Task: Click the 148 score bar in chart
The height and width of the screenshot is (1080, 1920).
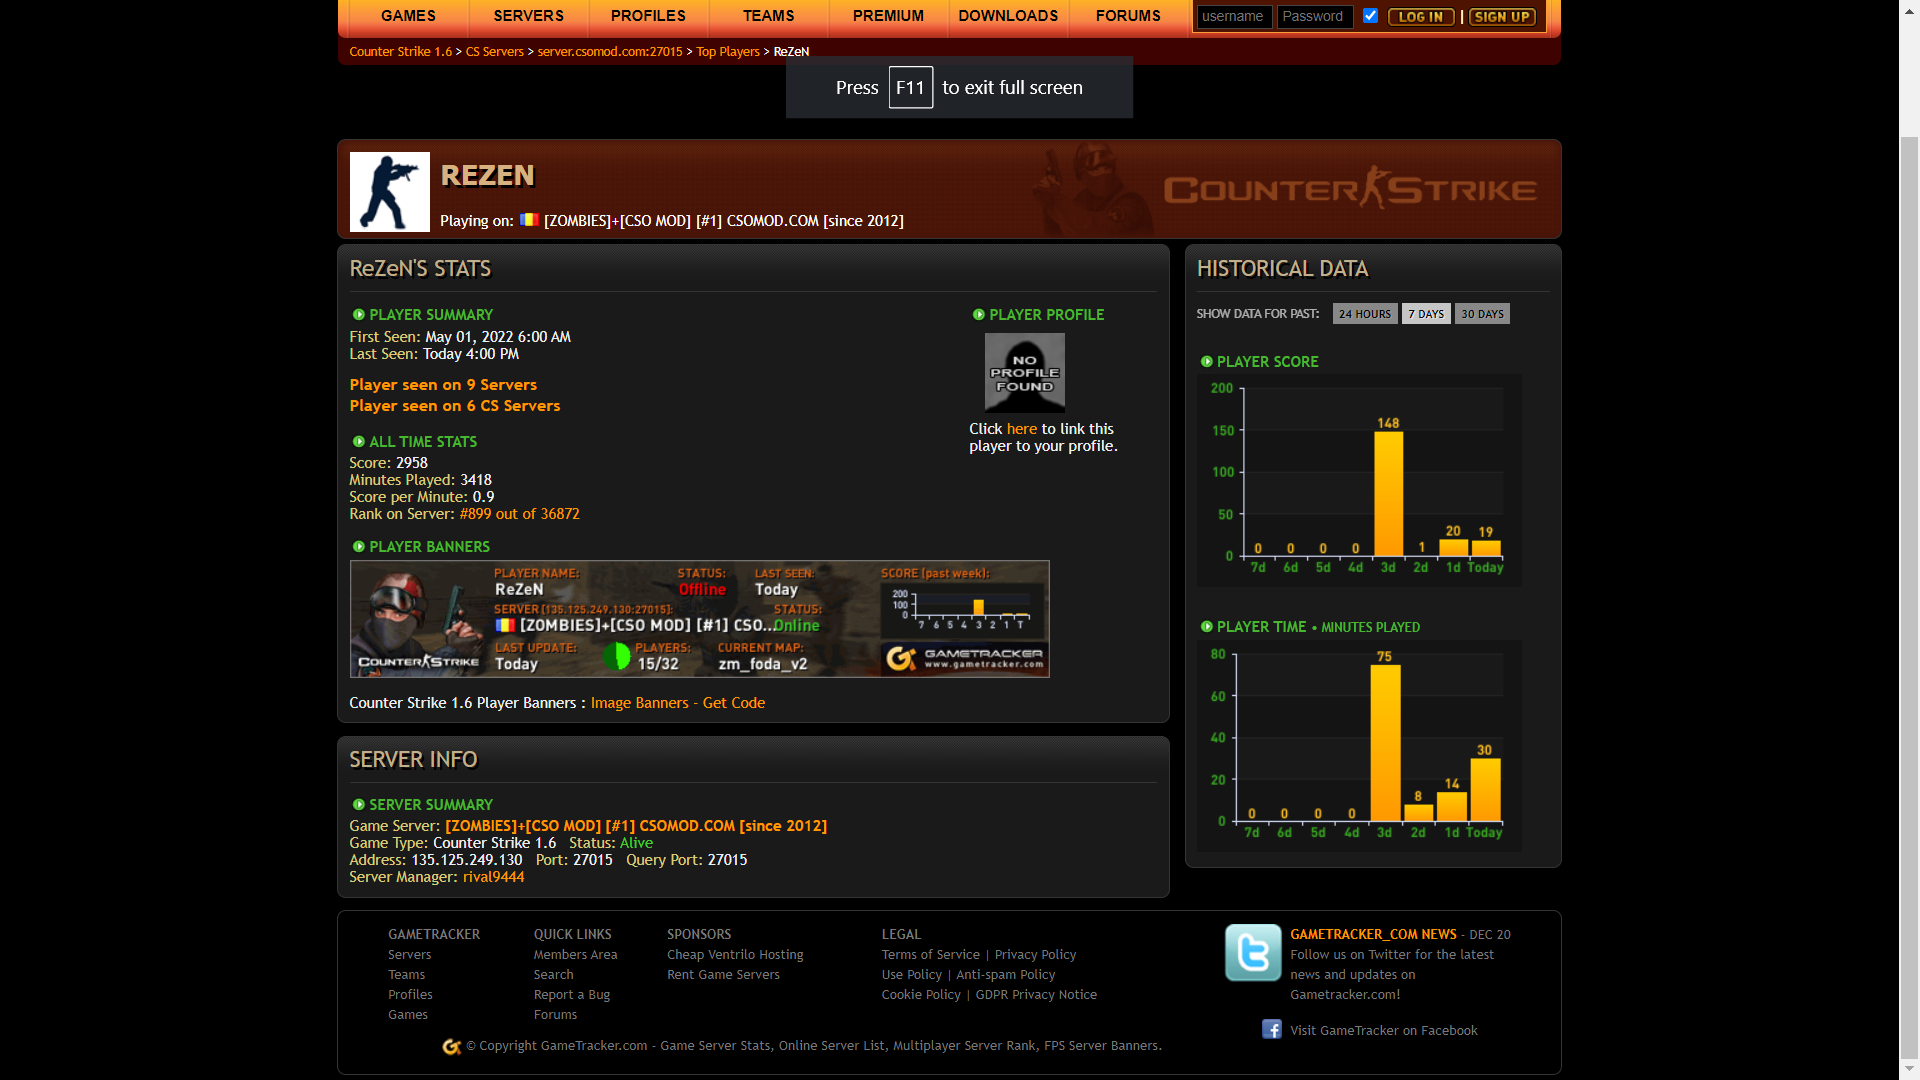Action: coord(1388,493)
